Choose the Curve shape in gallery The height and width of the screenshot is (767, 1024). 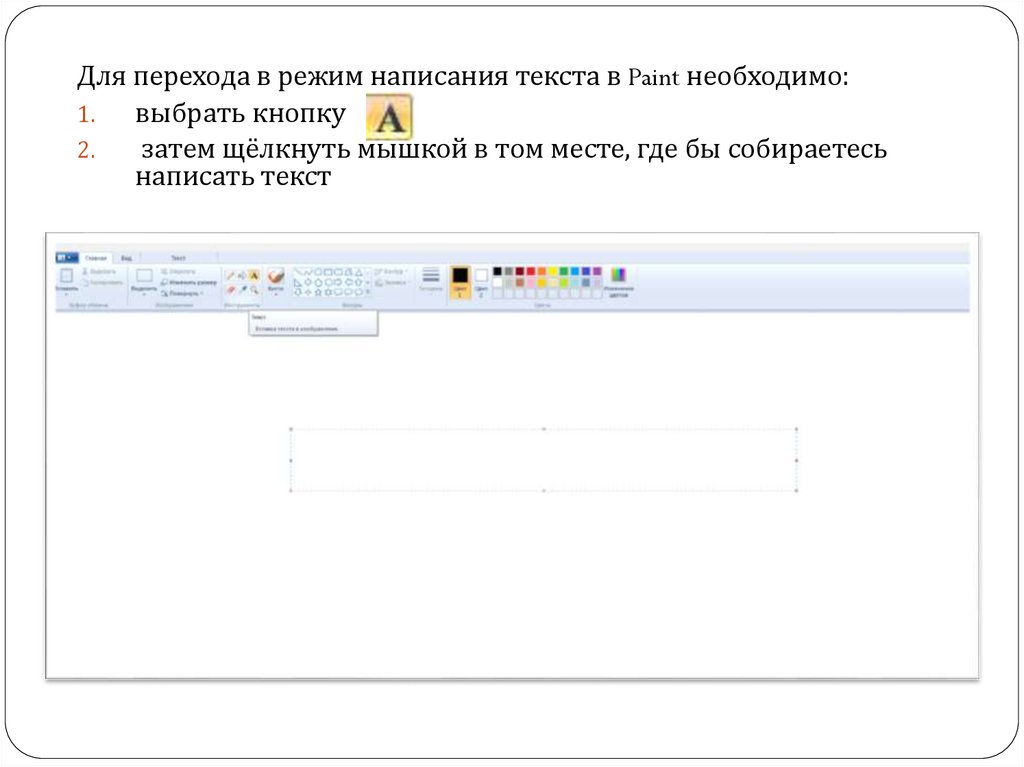[x=308, y=272]
